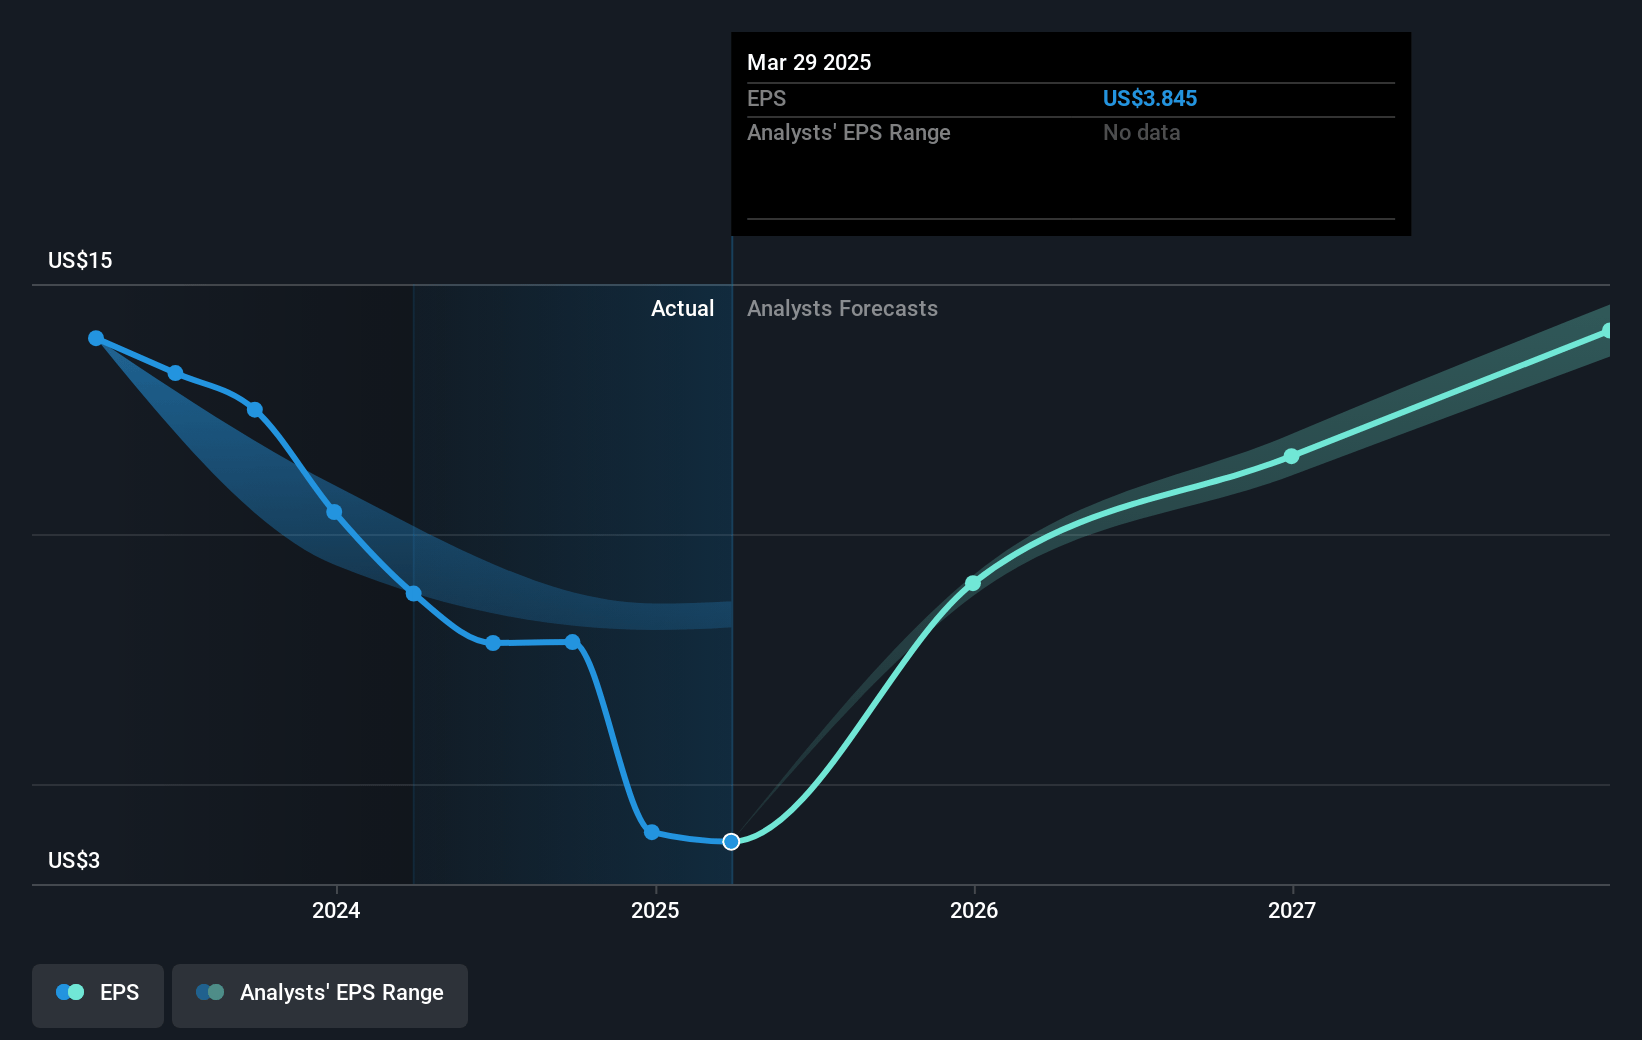
Task: Click the 'Analysts Forecasts' label
Action: coord(842,308)
